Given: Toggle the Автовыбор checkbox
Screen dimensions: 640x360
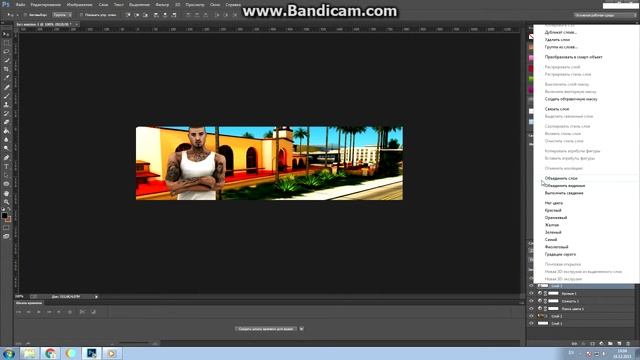Looking at the screenshot, I should point(25,15).
